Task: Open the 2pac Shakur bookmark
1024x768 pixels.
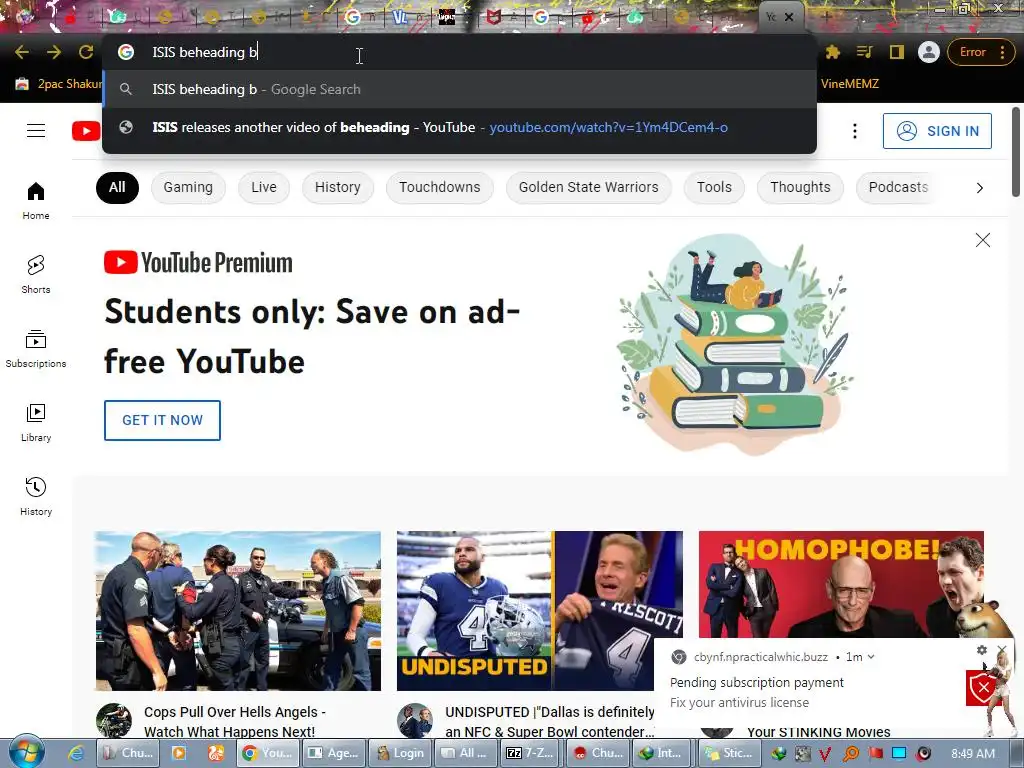Action: pos(58,84)
